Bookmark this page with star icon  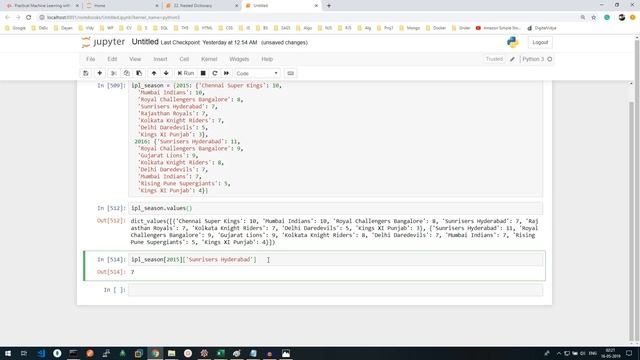(x=594, y=18)
